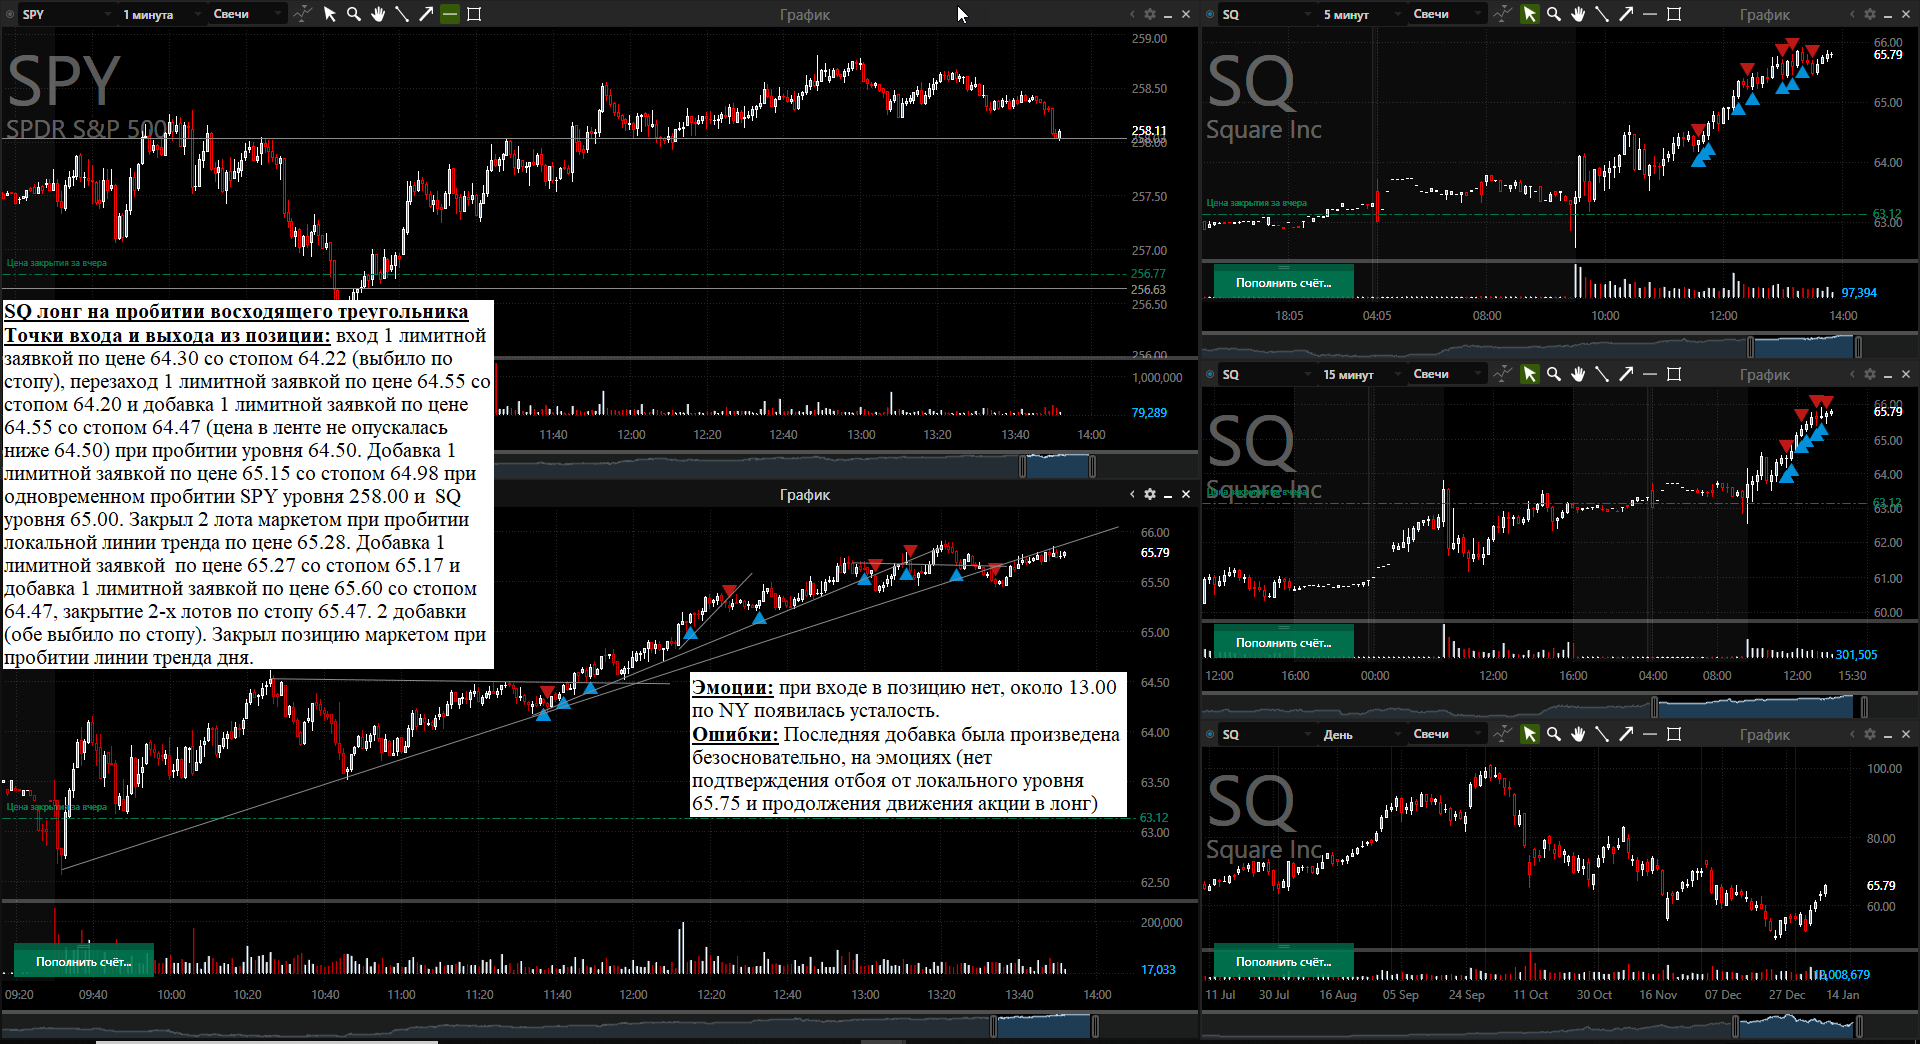Select the pointer tool in SQ daily chart
This screenshot has height=1044, width=1920.
click(1530, 734)
